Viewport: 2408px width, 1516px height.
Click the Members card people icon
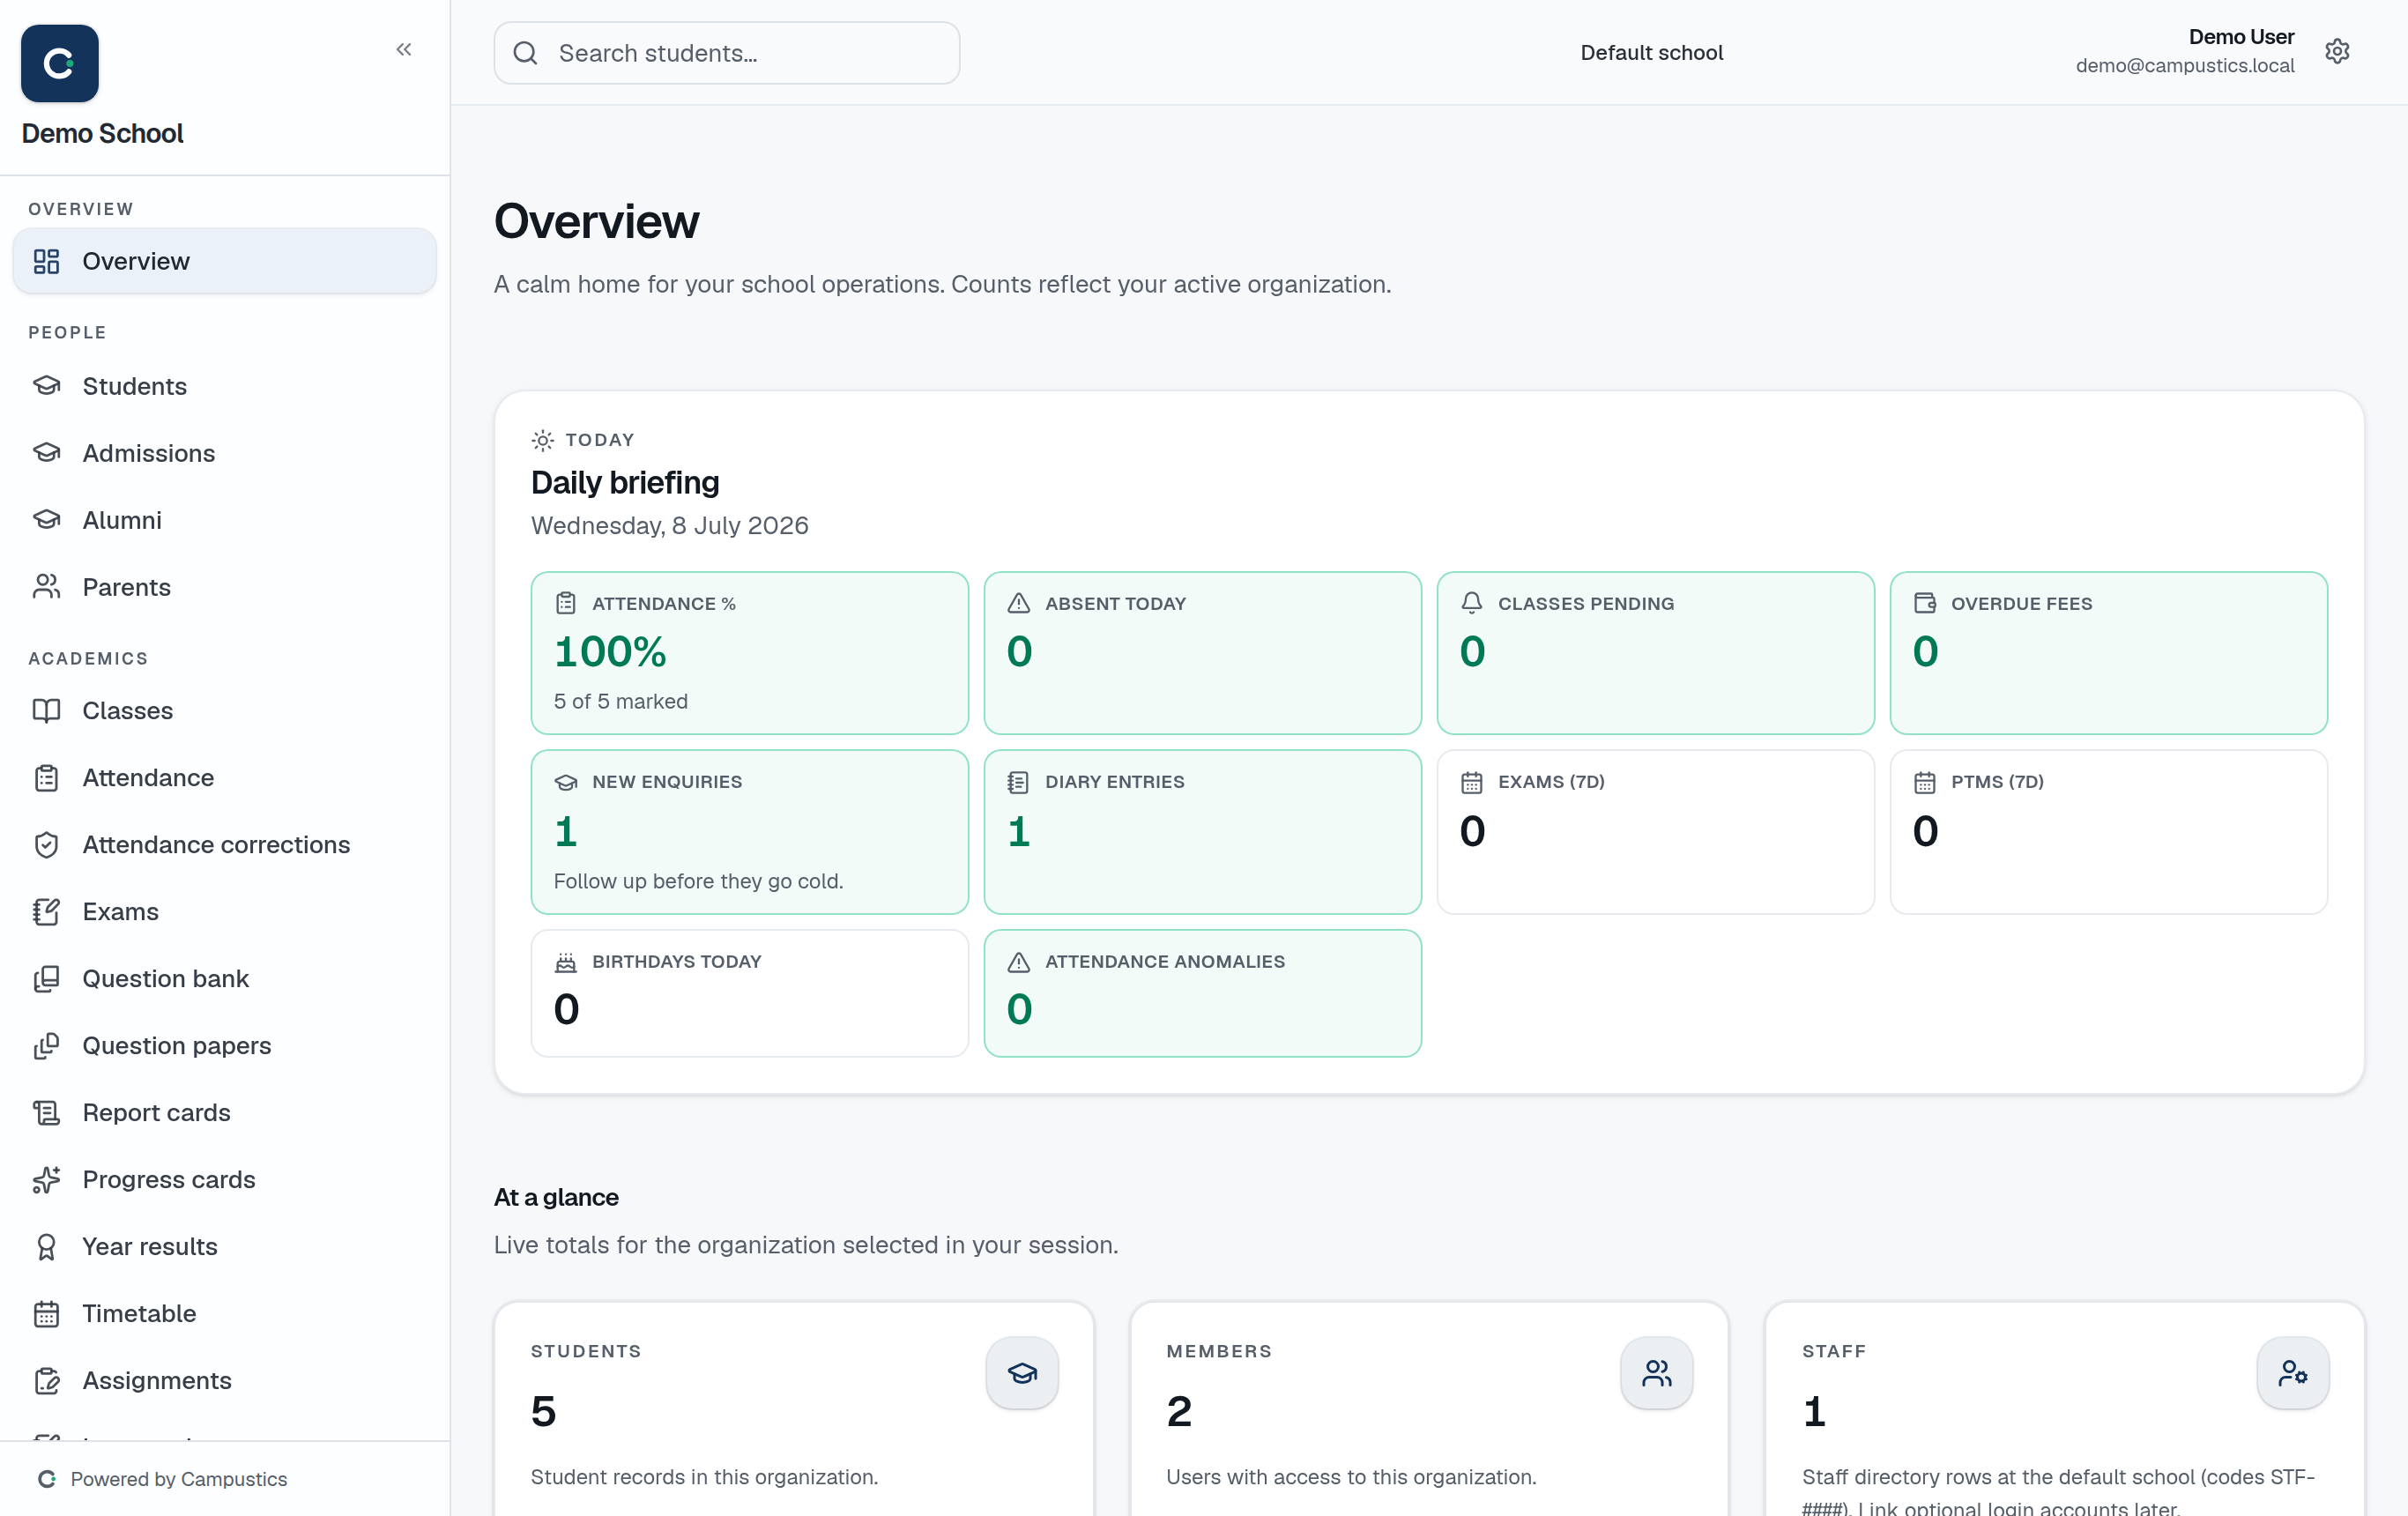[1656, 1373]
